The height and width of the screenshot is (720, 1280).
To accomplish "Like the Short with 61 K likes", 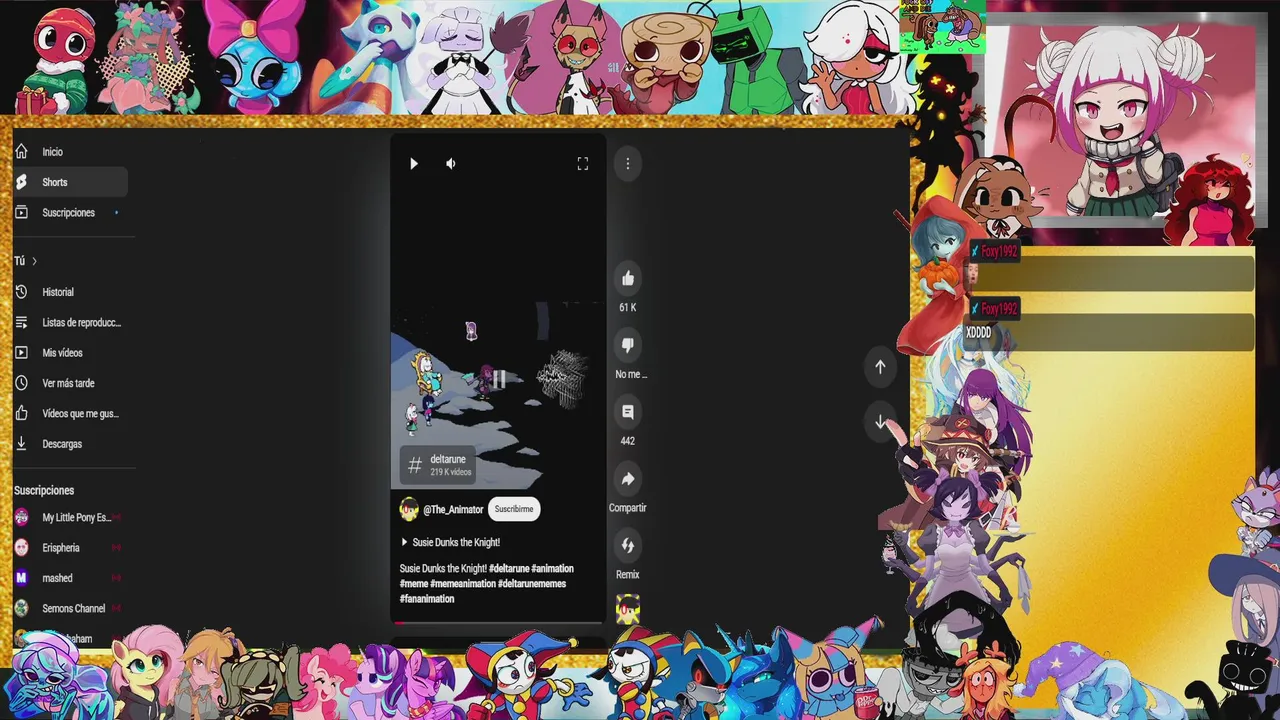I will tap(628, 278).
